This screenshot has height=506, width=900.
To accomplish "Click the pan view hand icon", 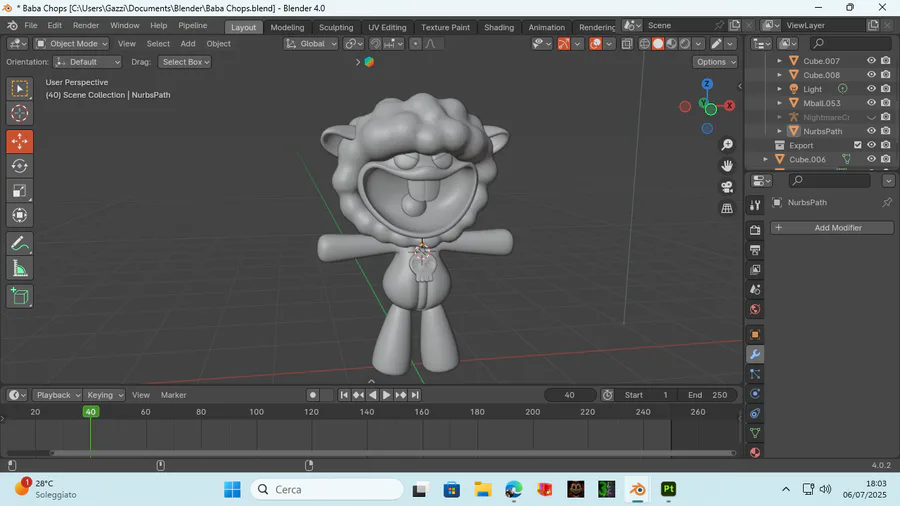I will (x=727, y=166).
